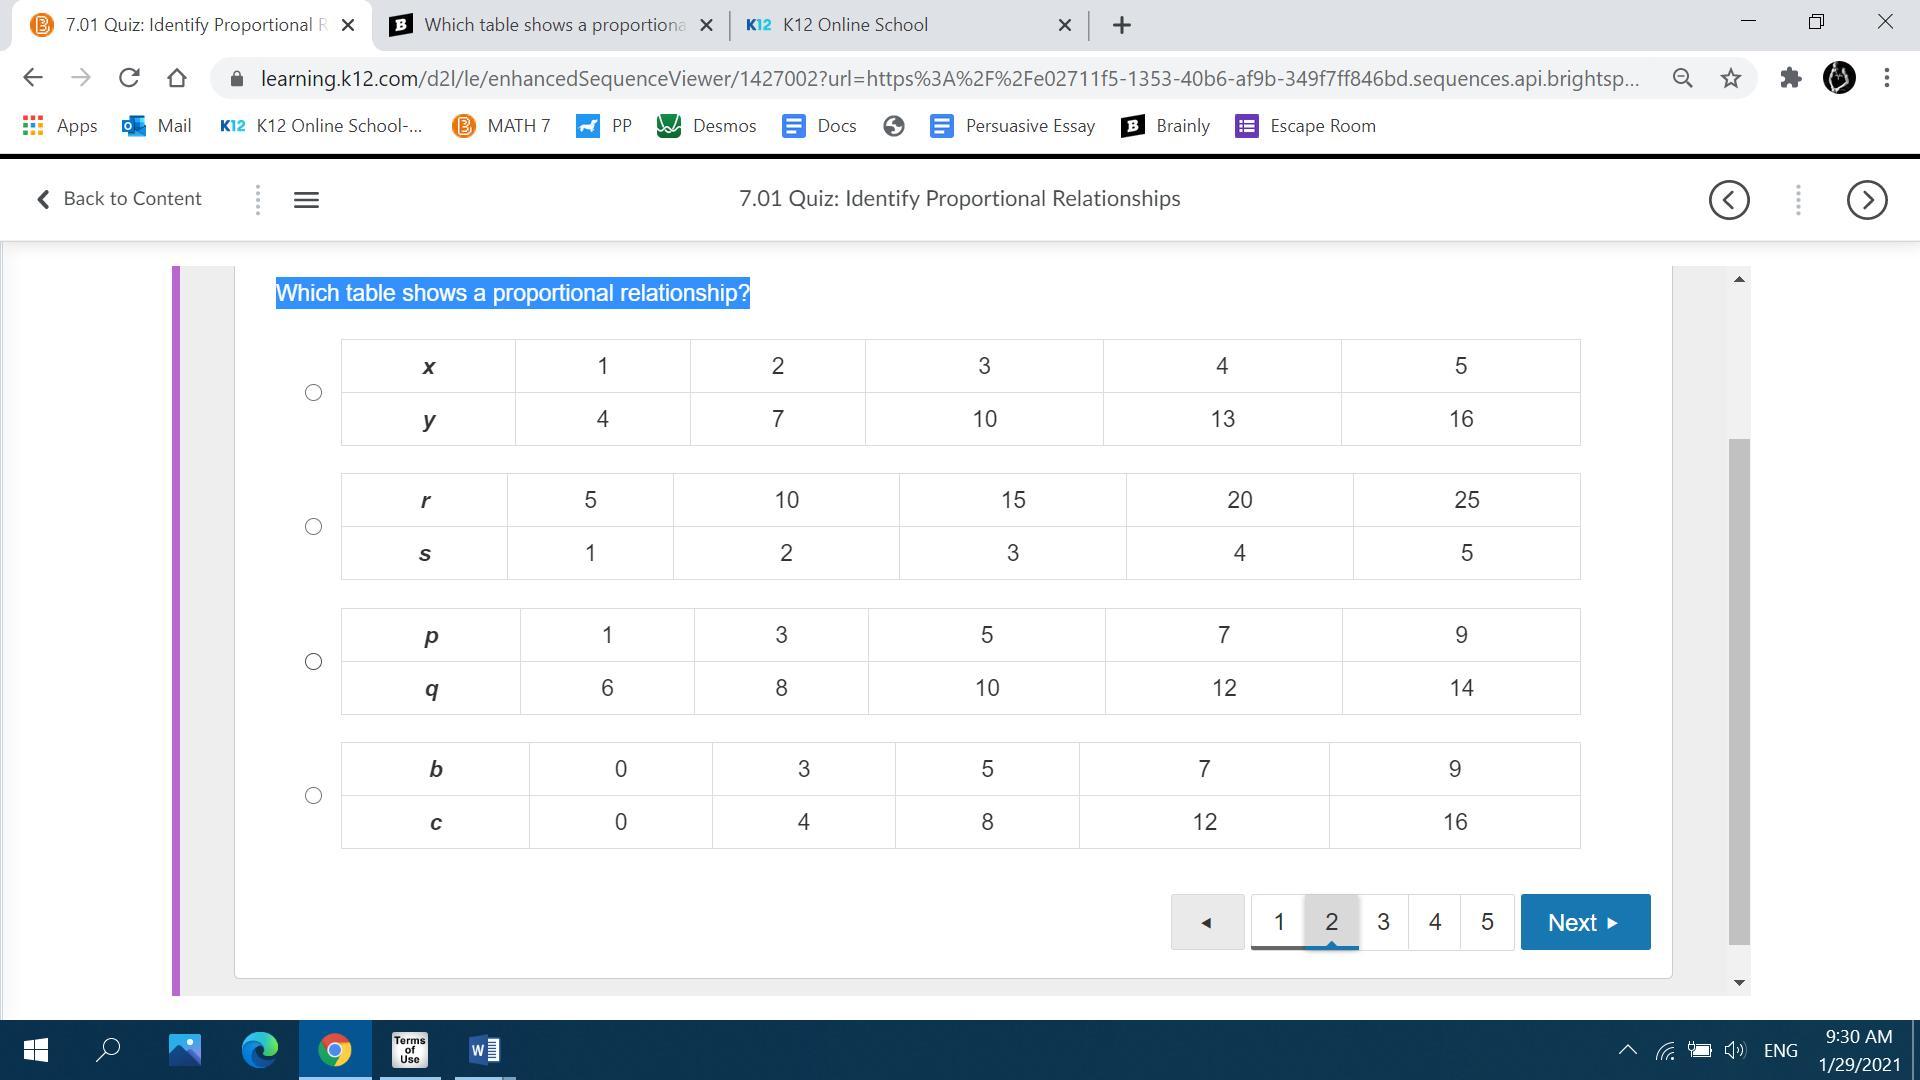Viewport: 1920px width, 1080px height.
Task: Go to previous activity with circled left arrow
Action: pos(1729,200)
